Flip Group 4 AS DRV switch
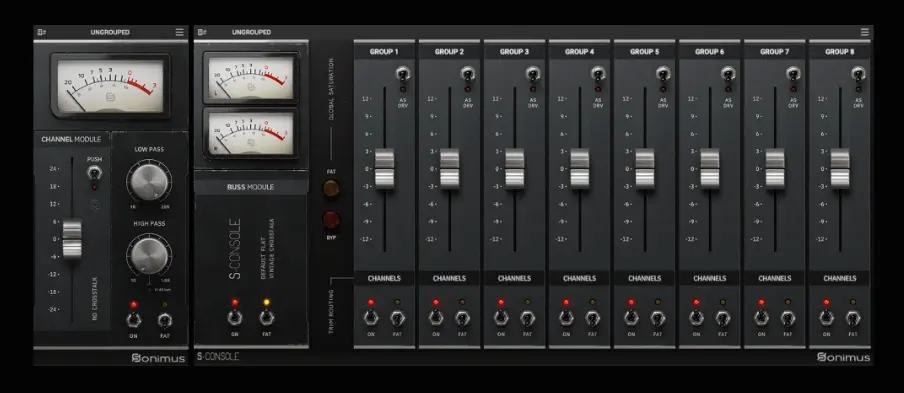 click(x=597, y=74)
